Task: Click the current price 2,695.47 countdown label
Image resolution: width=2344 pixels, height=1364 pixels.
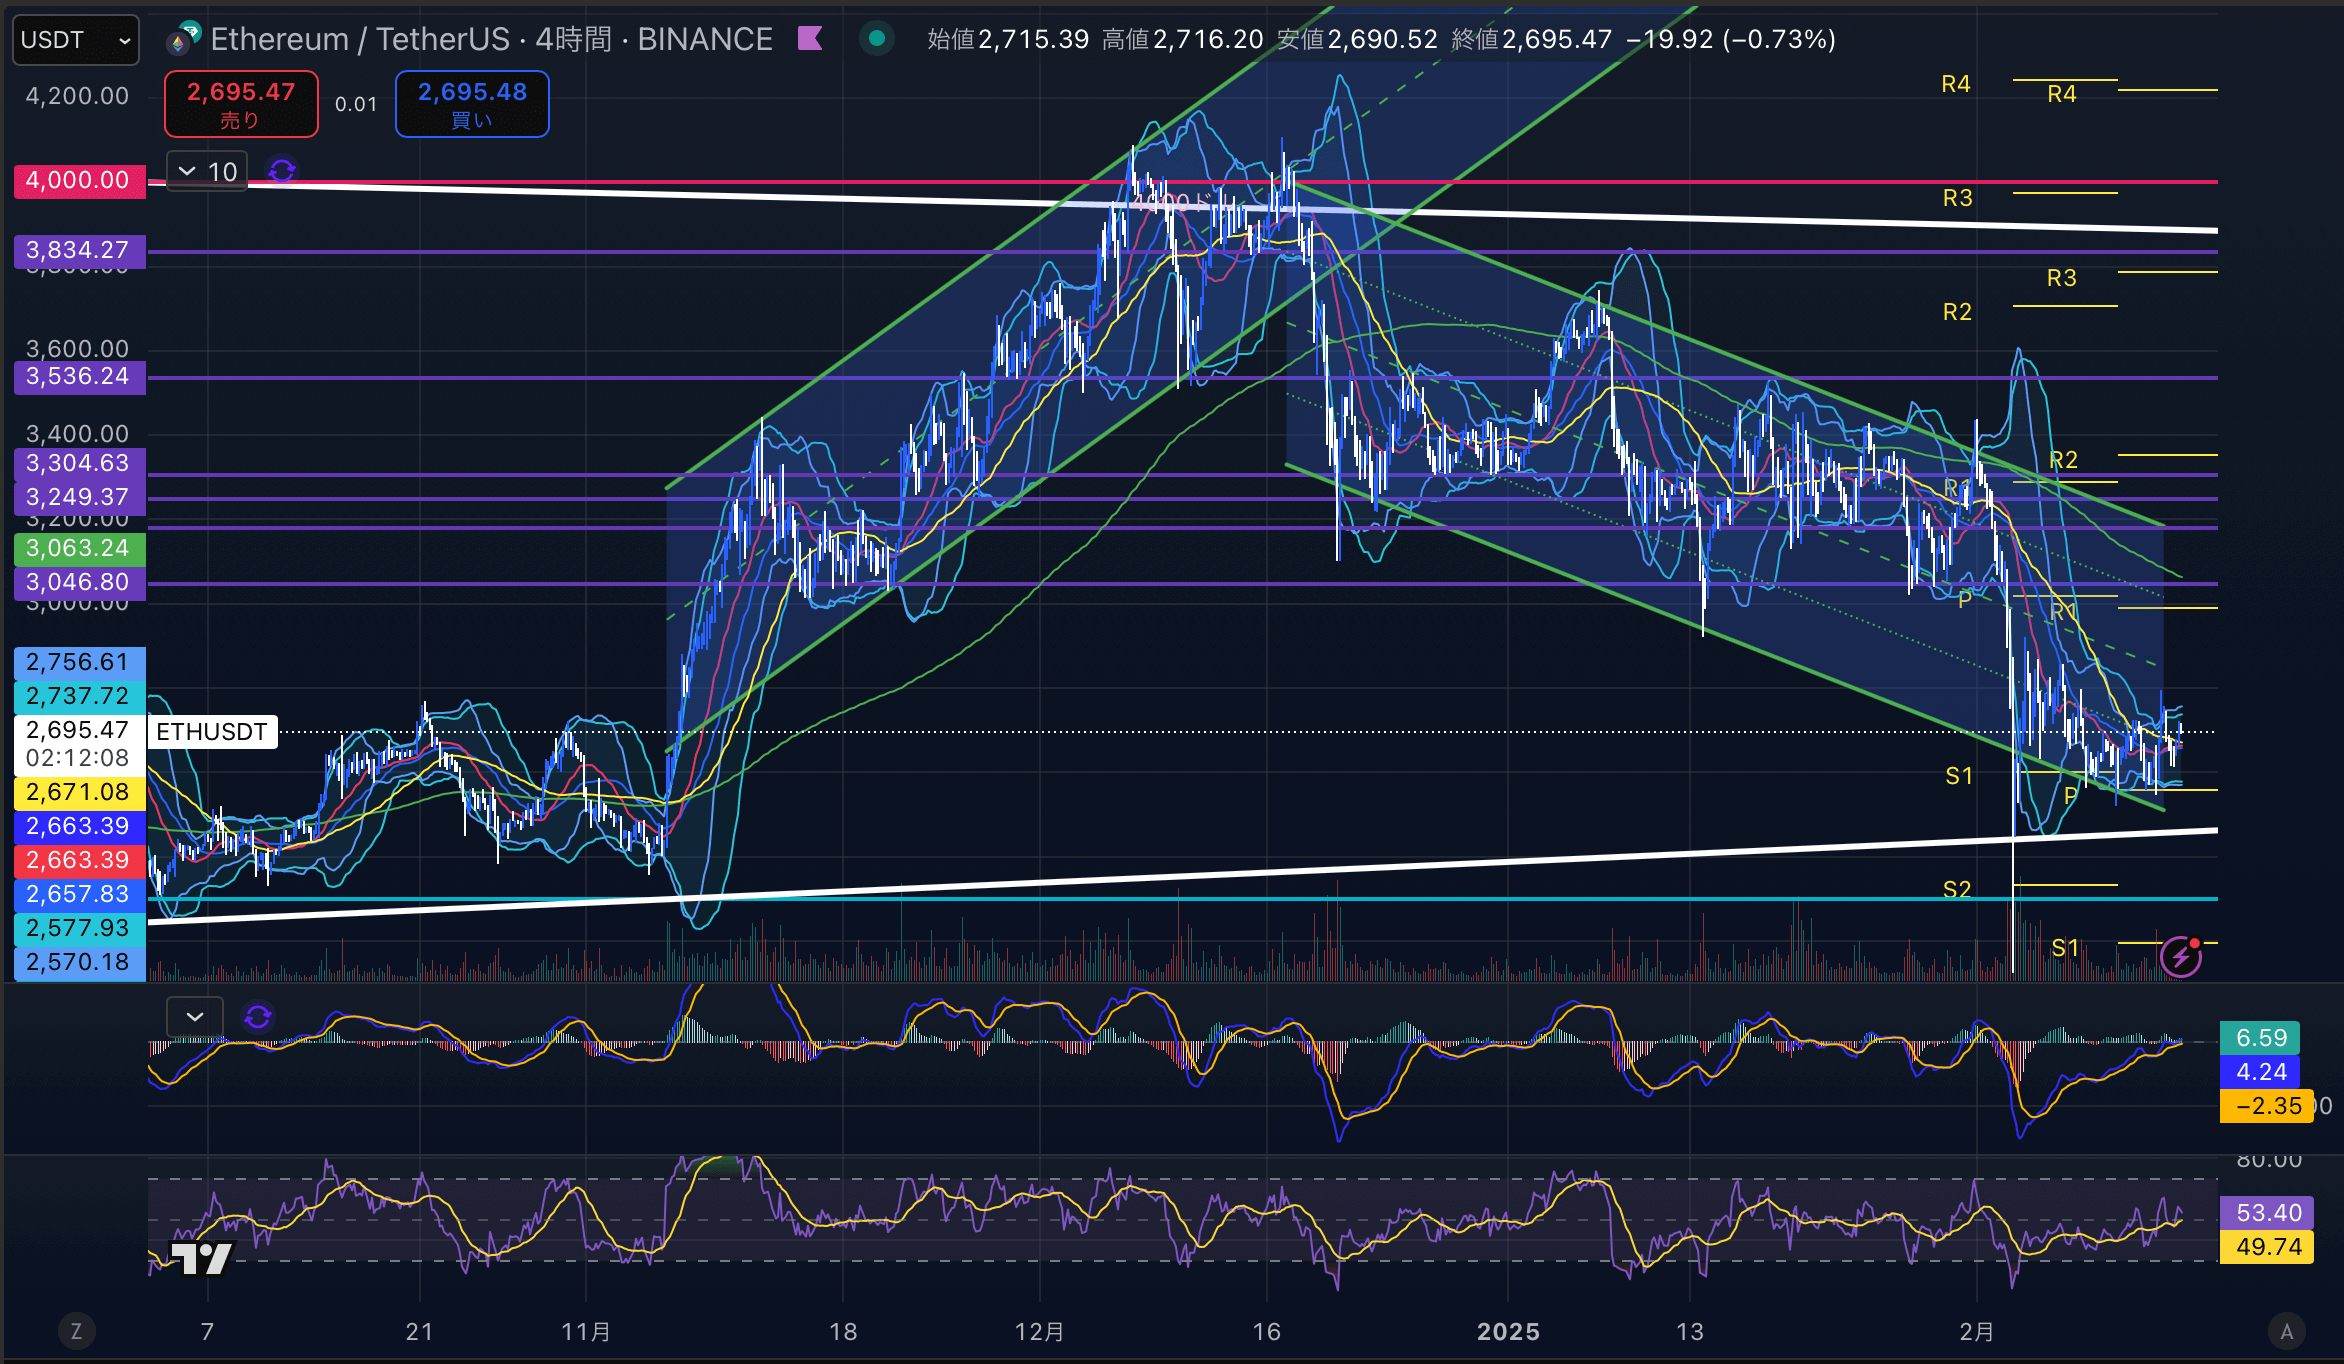Action: coord(79,744)
